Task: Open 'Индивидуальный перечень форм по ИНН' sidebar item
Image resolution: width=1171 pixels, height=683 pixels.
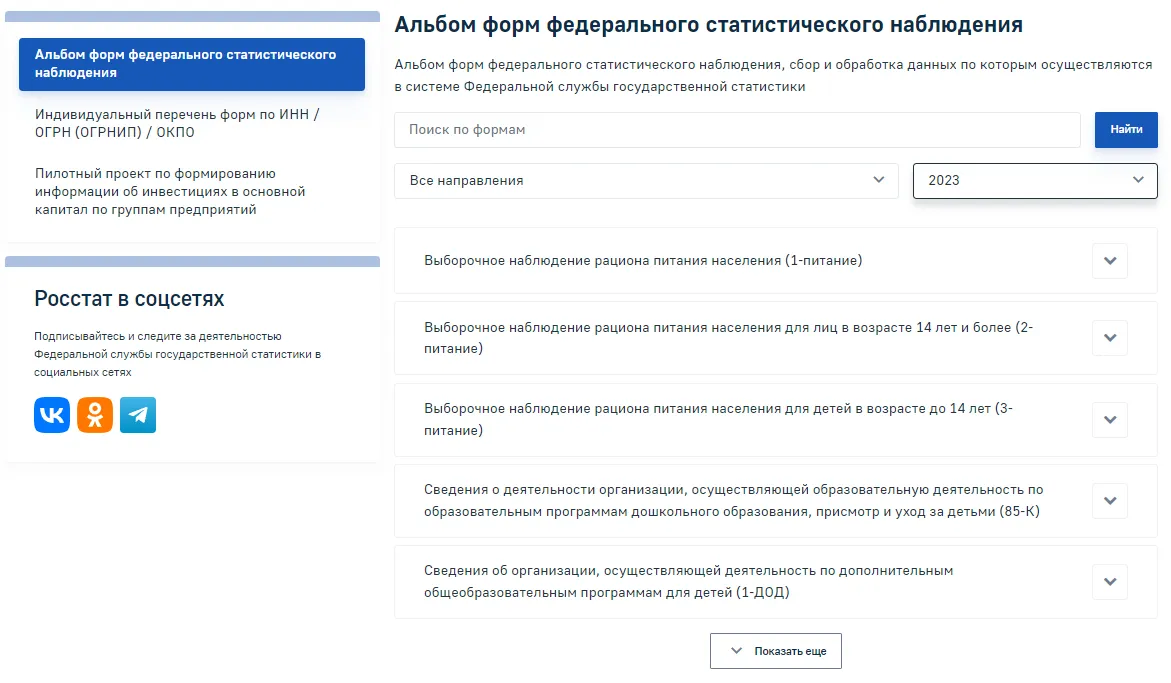Action: pos(177,123)
